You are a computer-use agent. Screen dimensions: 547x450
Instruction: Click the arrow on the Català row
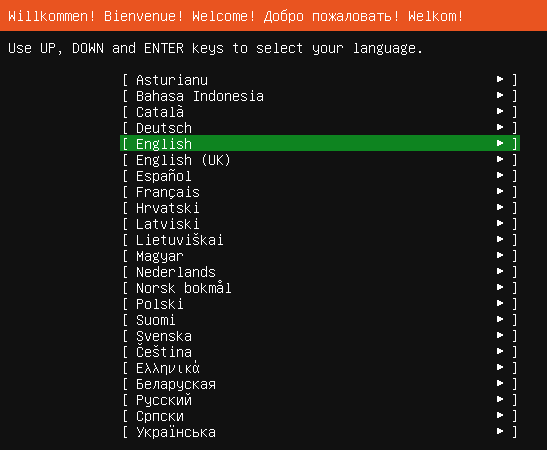coord(500,111)
